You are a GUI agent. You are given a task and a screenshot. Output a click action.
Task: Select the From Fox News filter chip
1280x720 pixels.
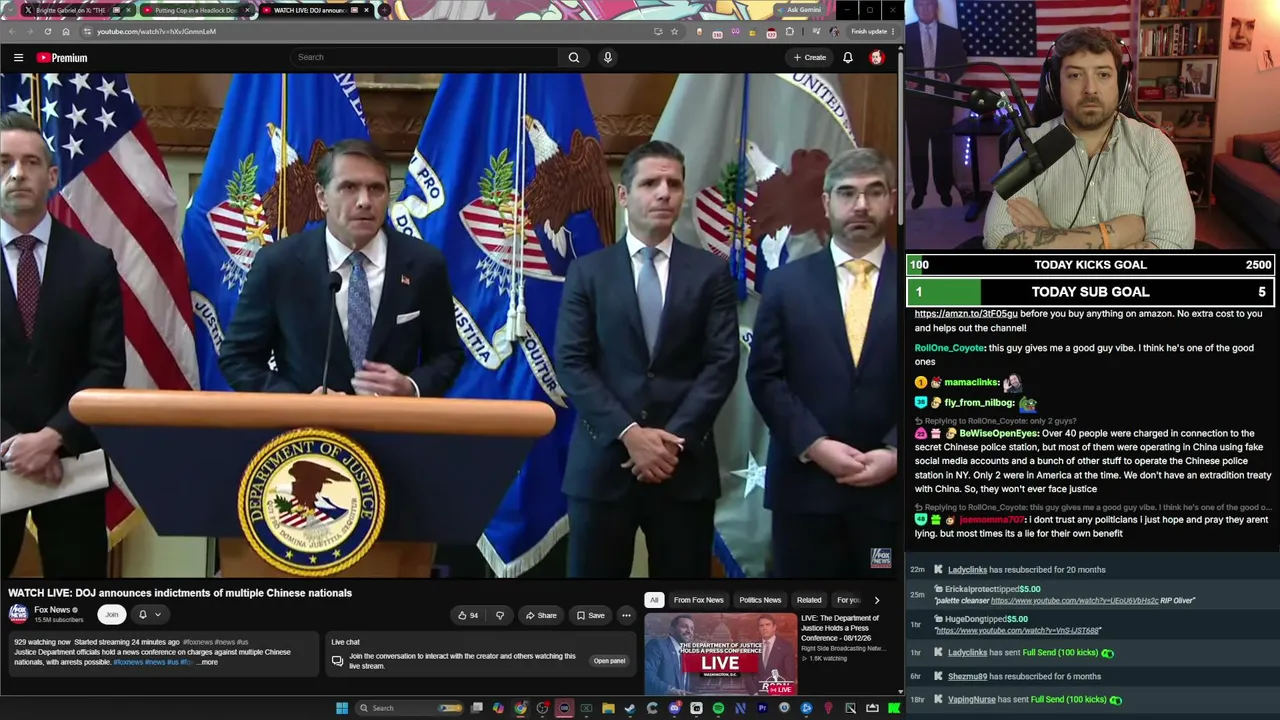[698, 600]
